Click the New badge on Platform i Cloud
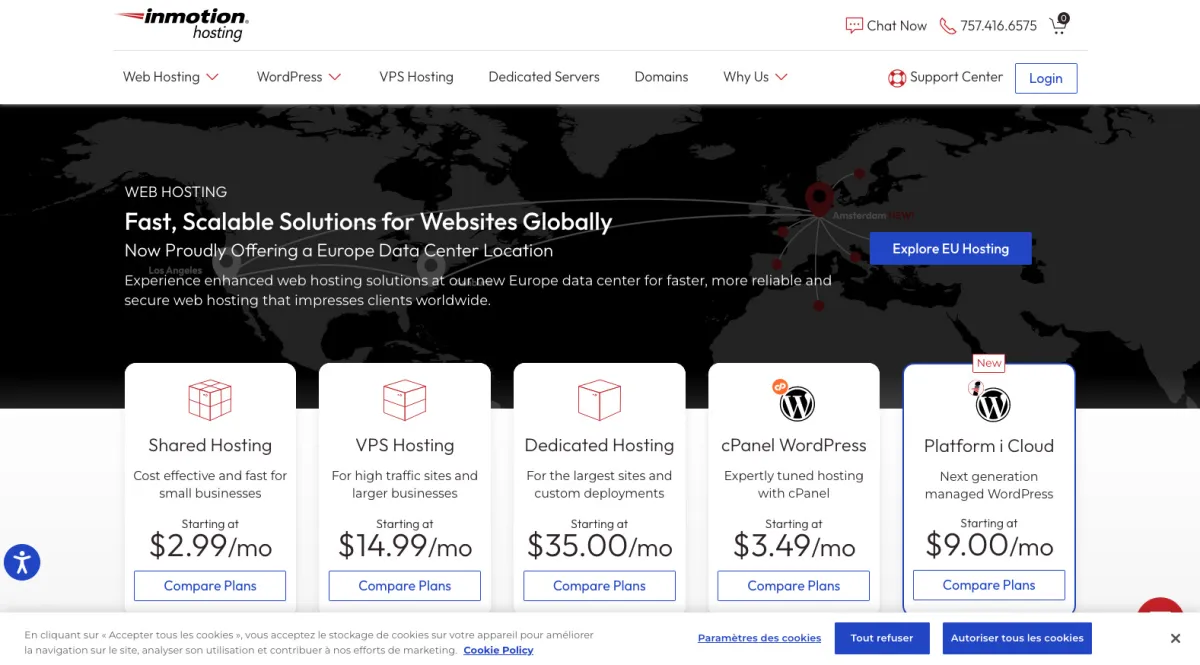 pos(989,363)
